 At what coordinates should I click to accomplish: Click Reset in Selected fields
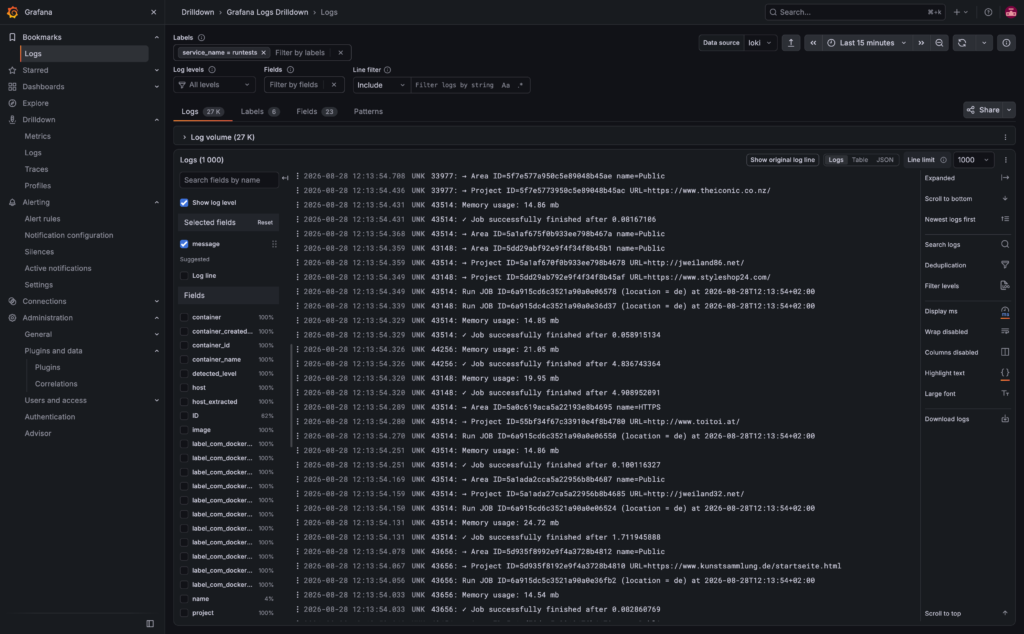pyautogui.click(x=264, y=223)
